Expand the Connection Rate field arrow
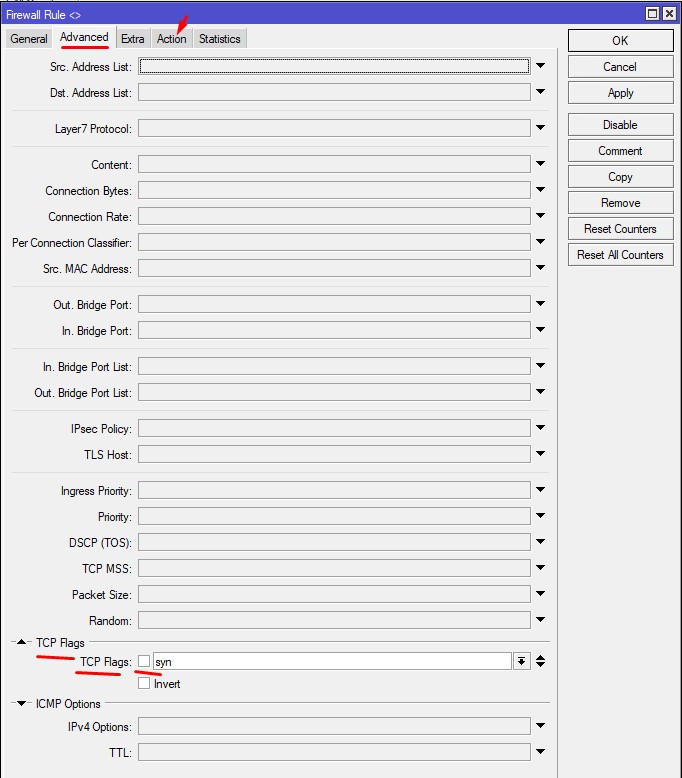Screen dimensions: 682x778 pos(540,217)
